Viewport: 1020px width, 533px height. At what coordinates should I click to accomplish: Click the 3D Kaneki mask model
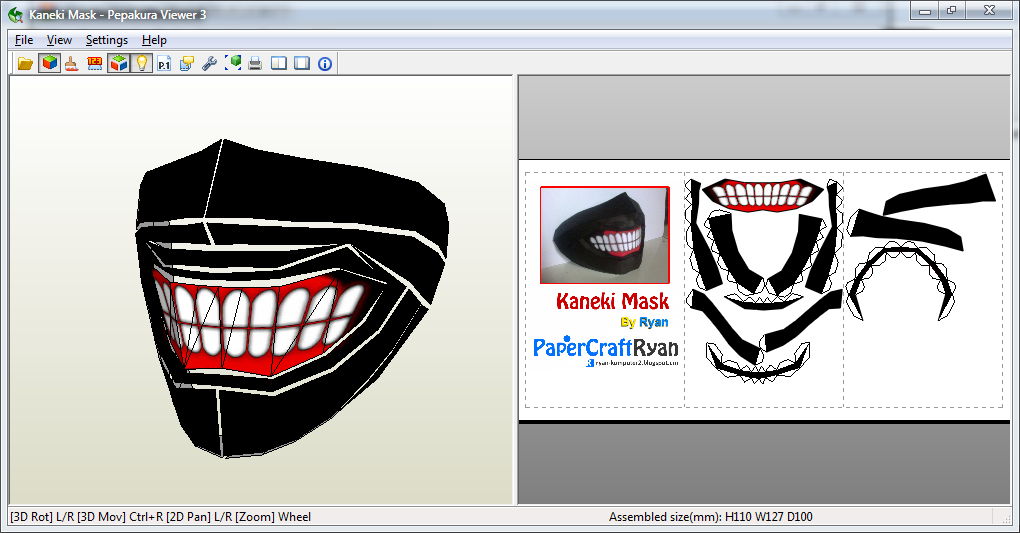click(293, 299)
